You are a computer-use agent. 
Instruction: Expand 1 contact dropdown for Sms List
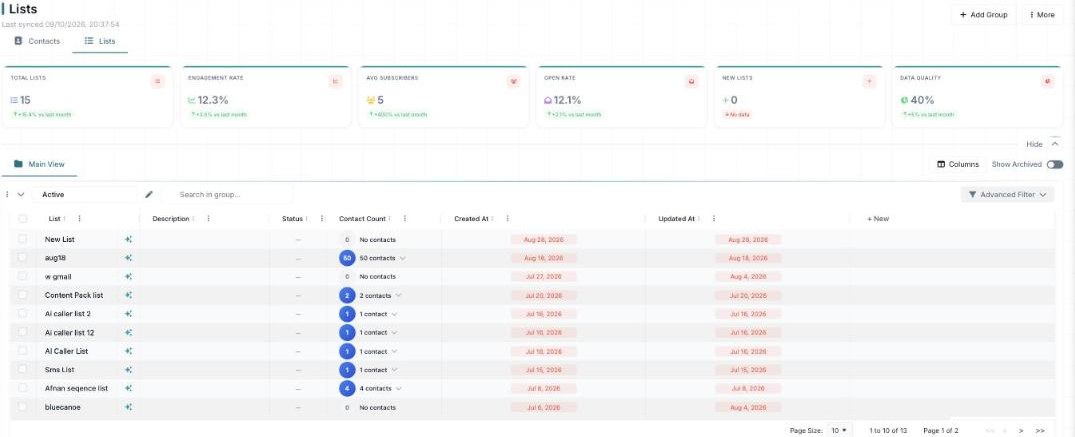(395, 370)
